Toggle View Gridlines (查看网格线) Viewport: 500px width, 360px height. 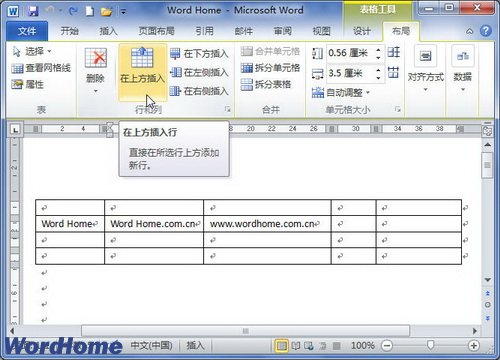point(41,68)
